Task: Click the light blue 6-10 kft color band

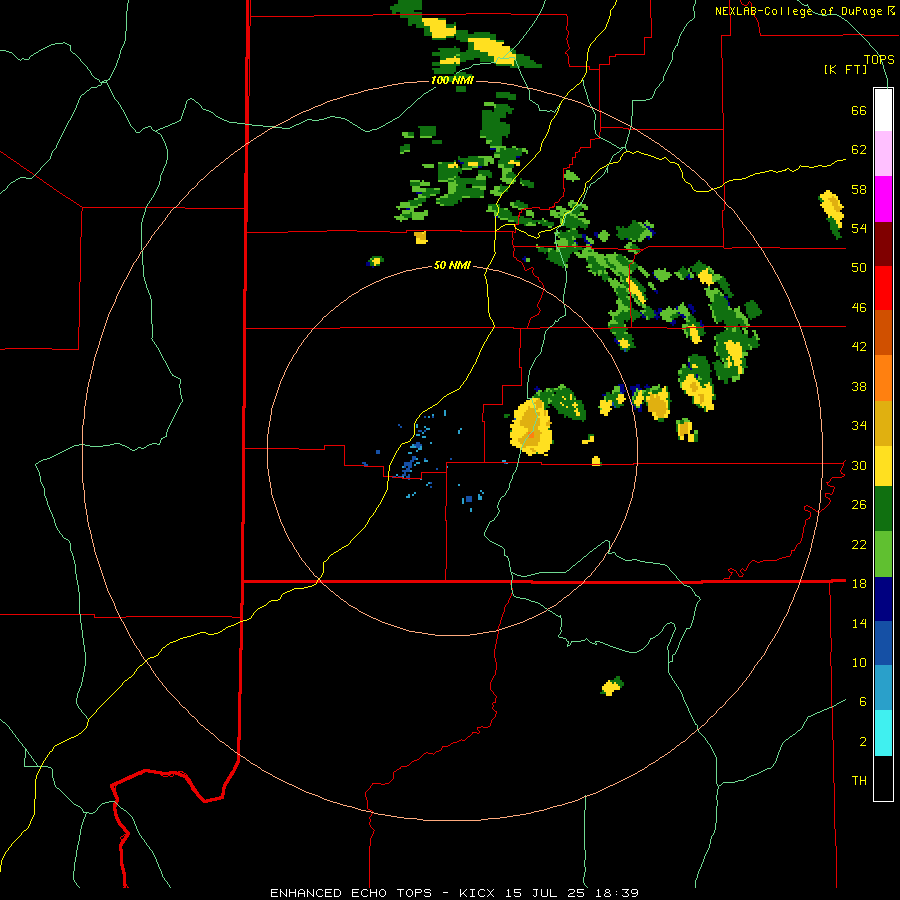Action: [883, 688]
